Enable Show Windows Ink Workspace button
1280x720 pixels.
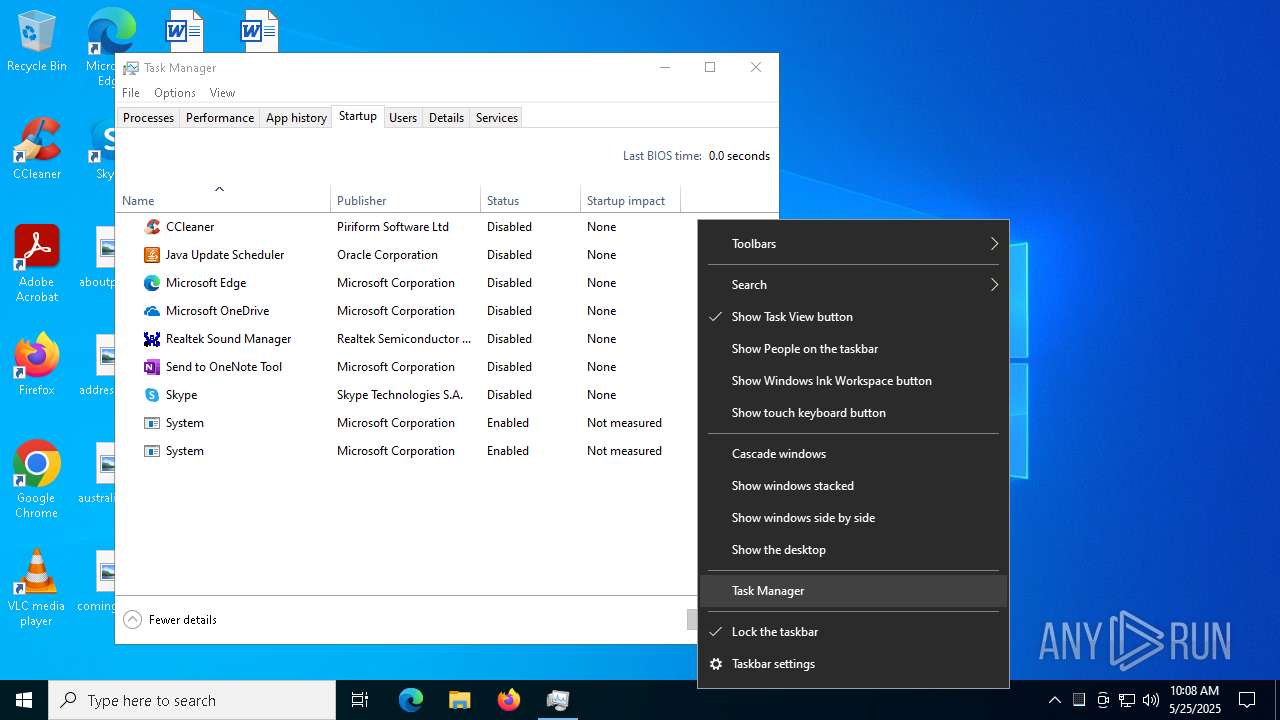click(x=853, y=381)
